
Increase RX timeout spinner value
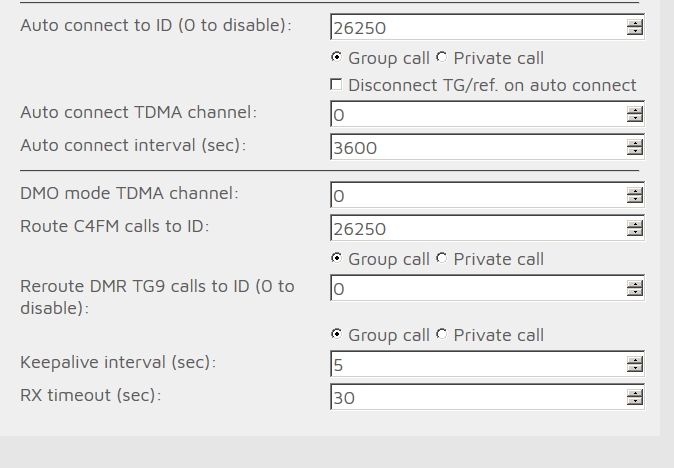pyautogui.click(x=634, y=393)
